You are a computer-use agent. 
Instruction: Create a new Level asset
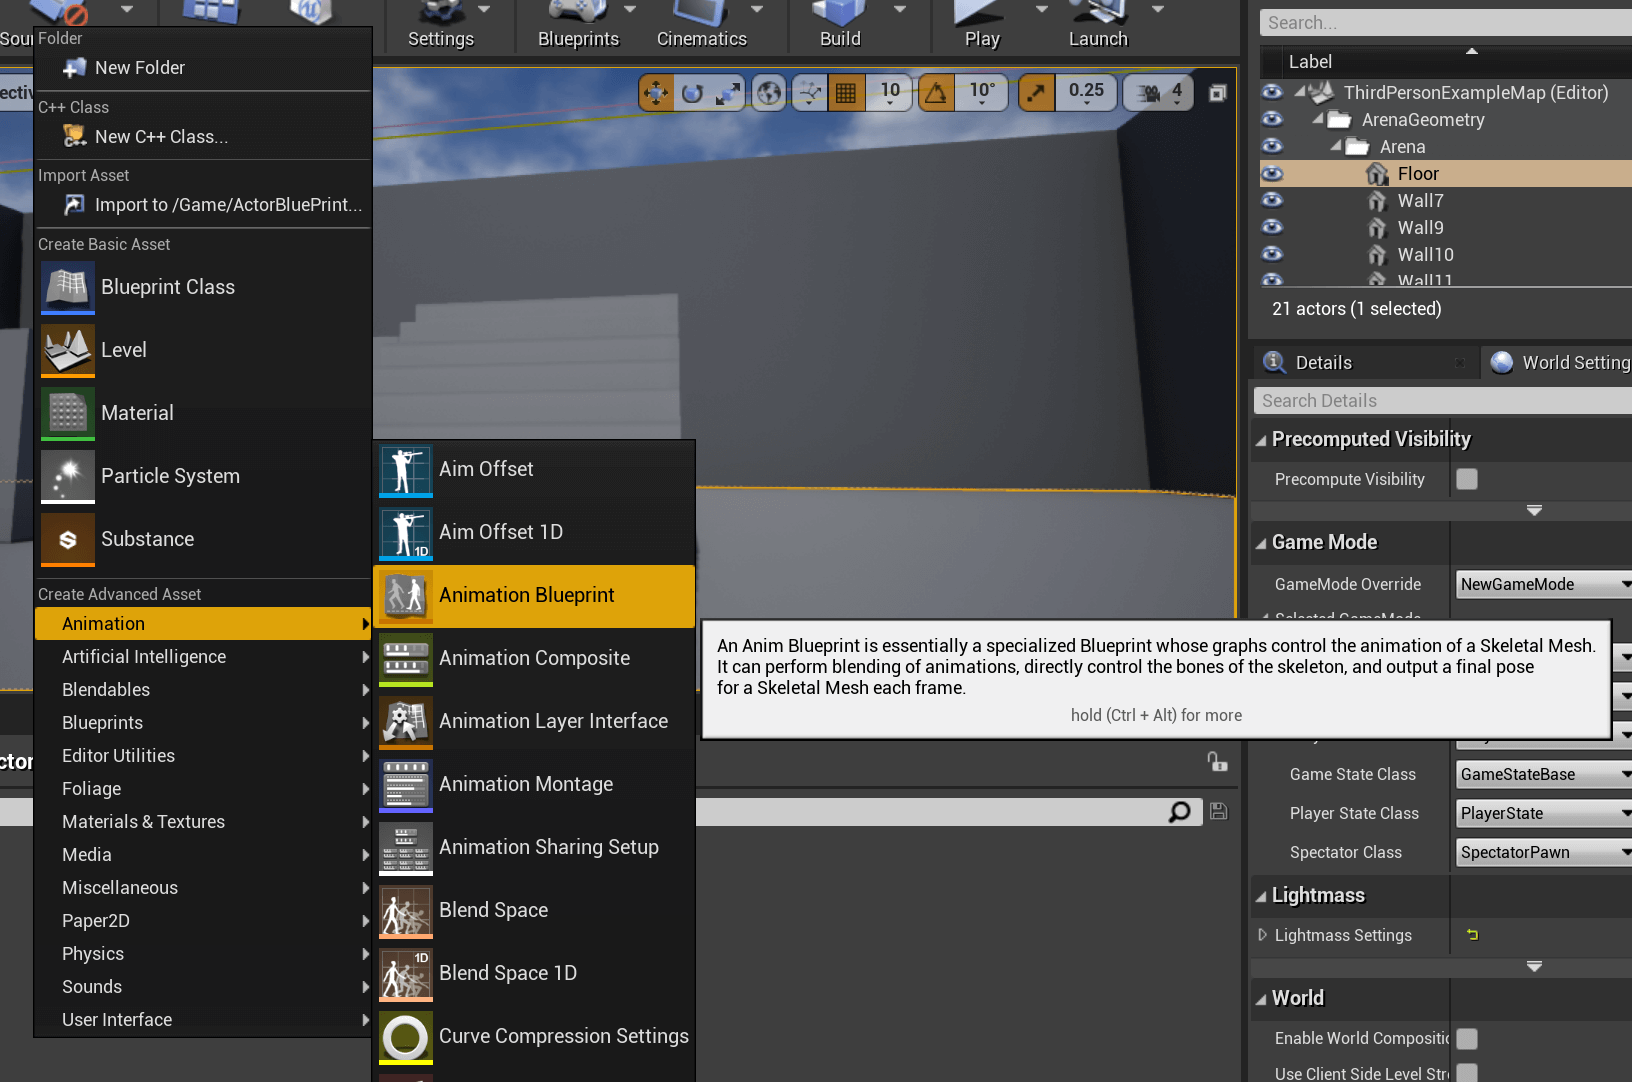click(203, 350)
